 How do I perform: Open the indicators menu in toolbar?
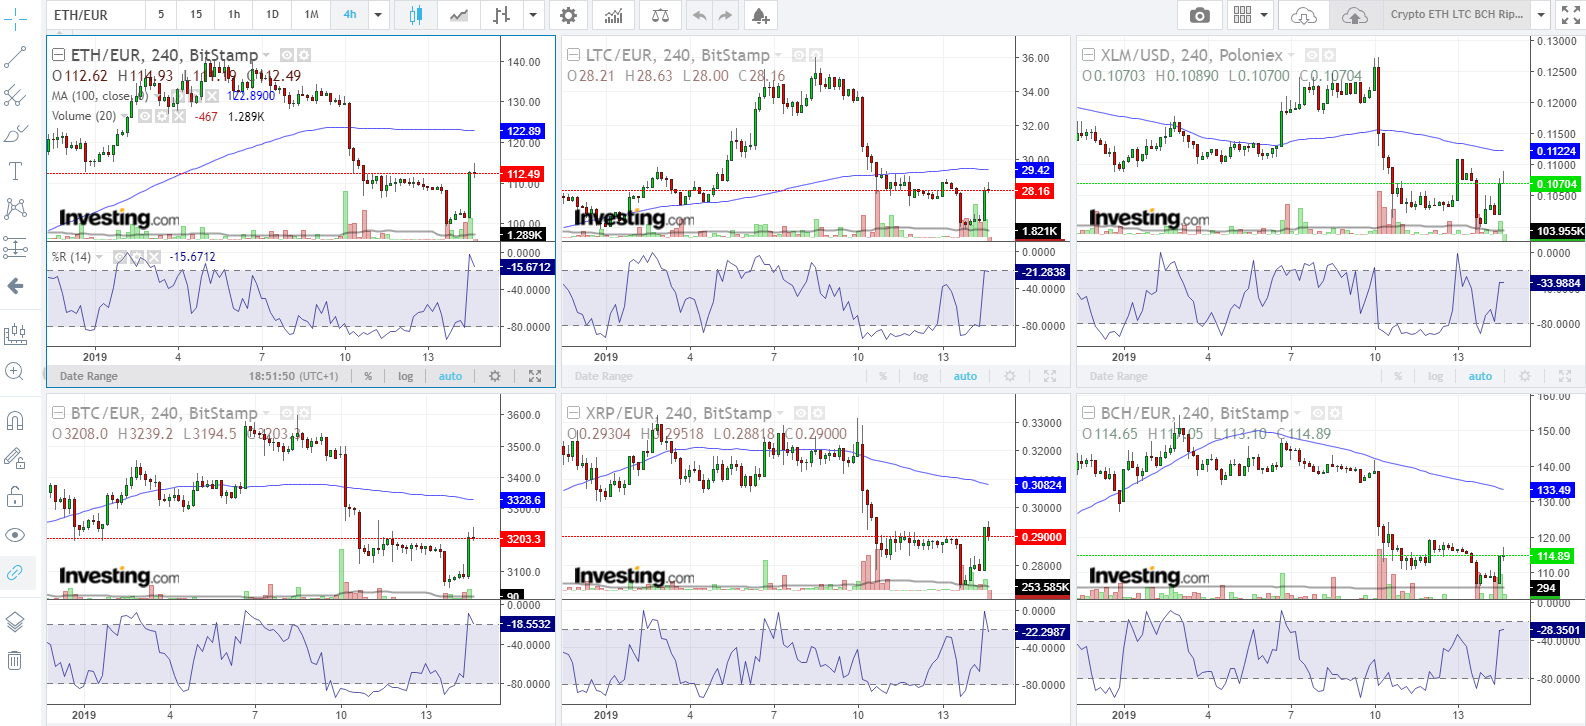[x=613, y=15]
